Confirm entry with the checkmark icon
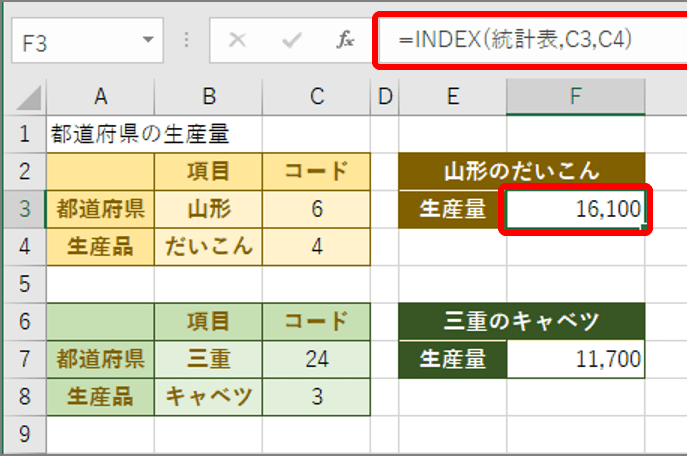687x458 pixels. tap(291, 40)
